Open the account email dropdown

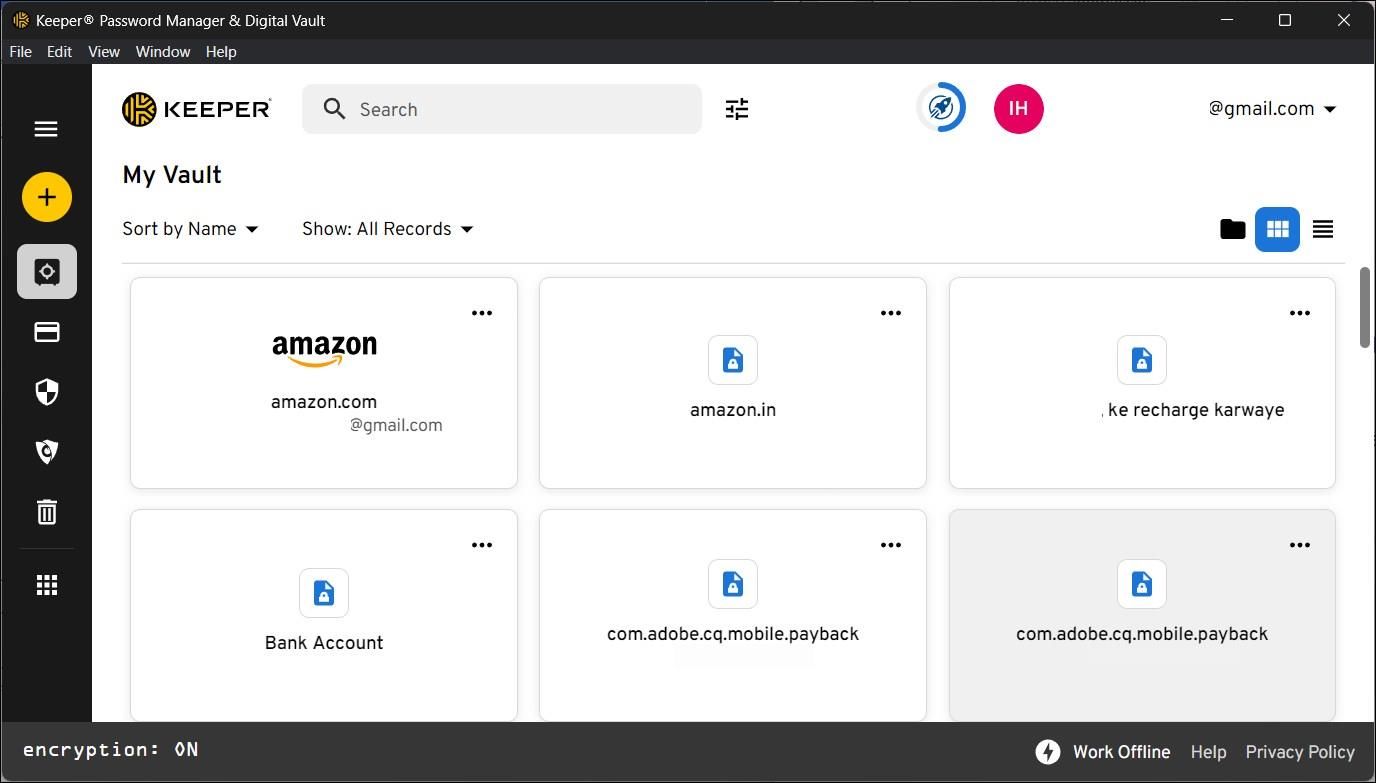[x=1272, y=109]
